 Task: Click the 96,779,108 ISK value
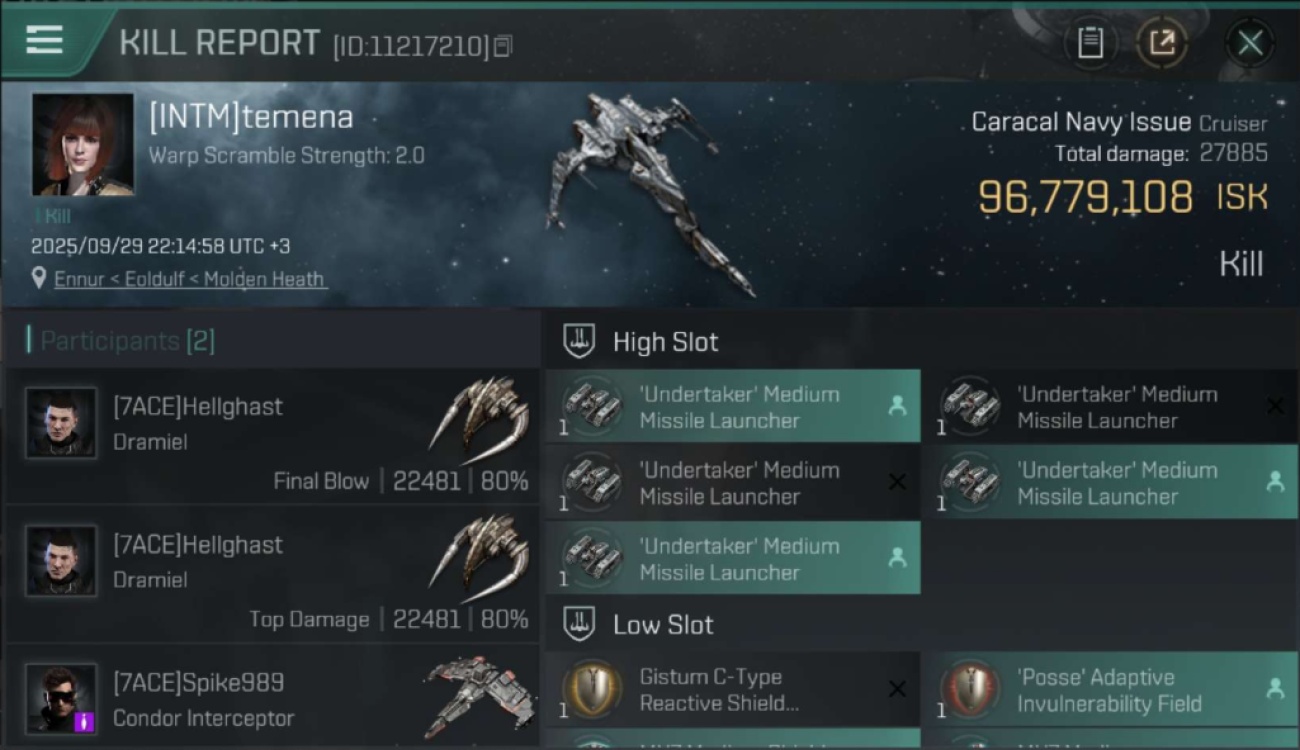[x=1085, y=197]
